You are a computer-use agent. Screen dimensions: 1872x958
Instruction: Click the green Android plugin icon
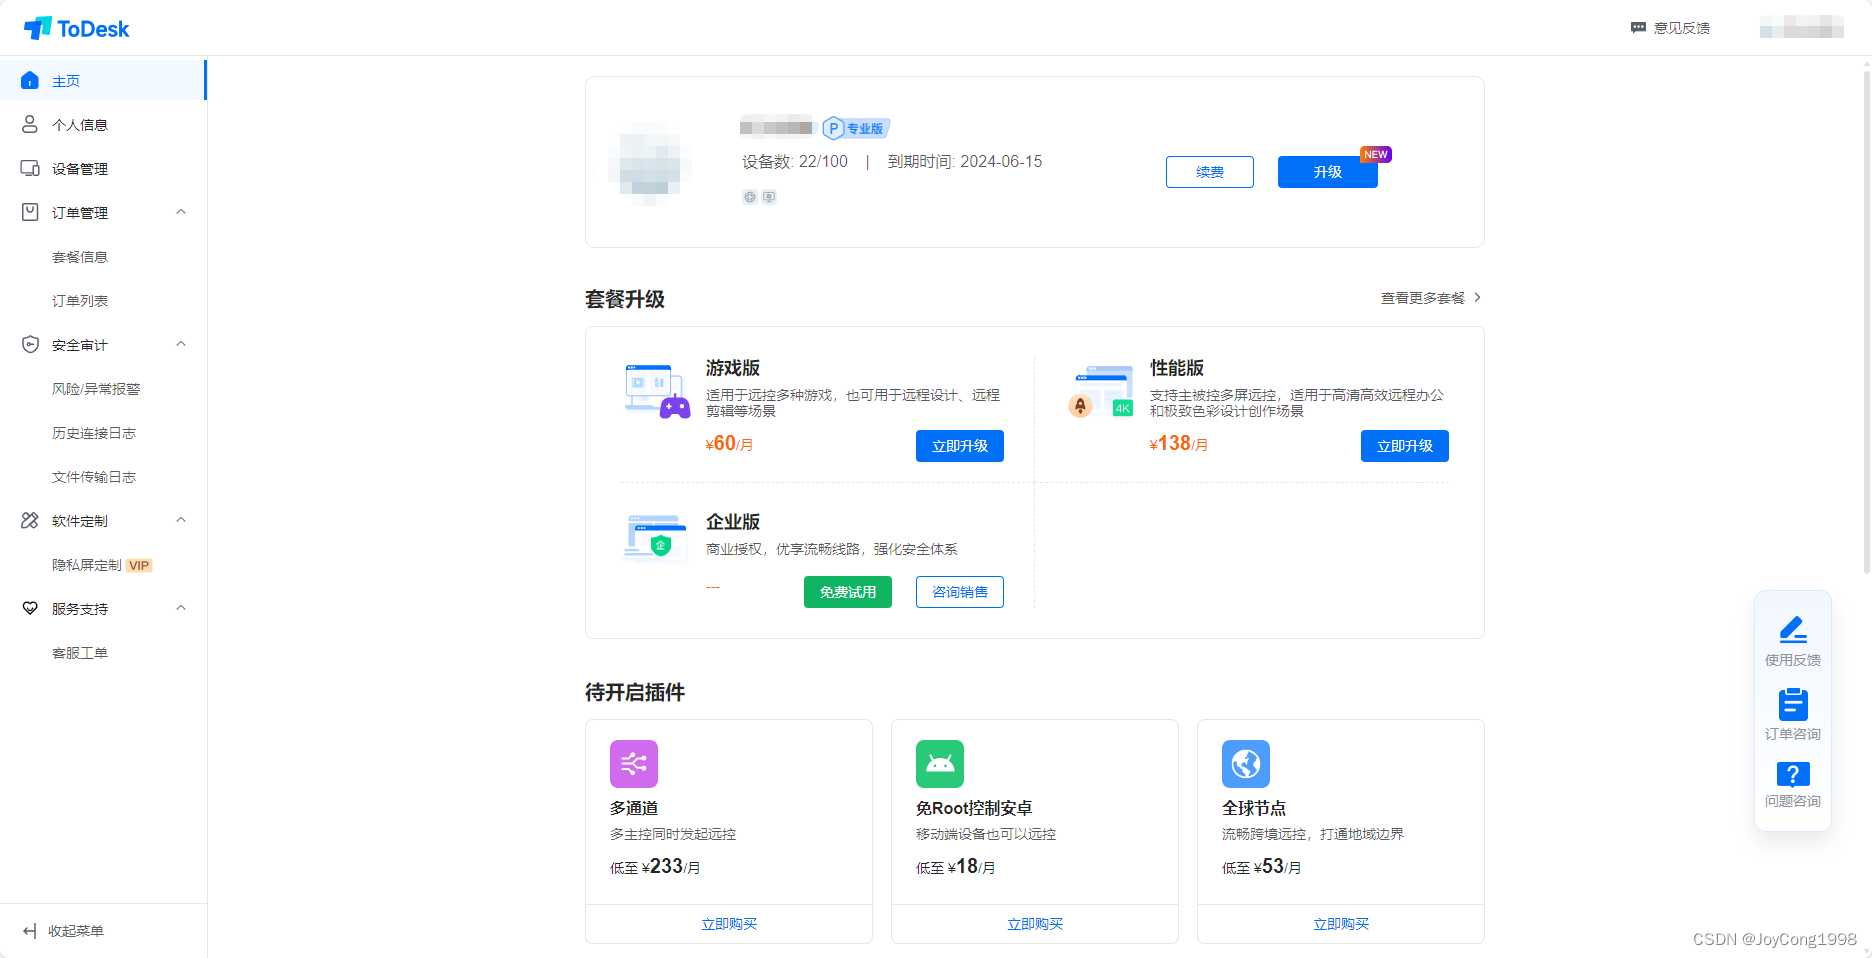(x=940, y=764)
